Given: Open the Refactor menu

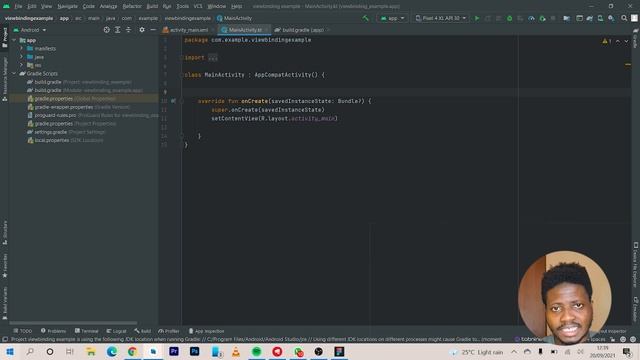Looking at the screenshot, I should pos(132,7).
